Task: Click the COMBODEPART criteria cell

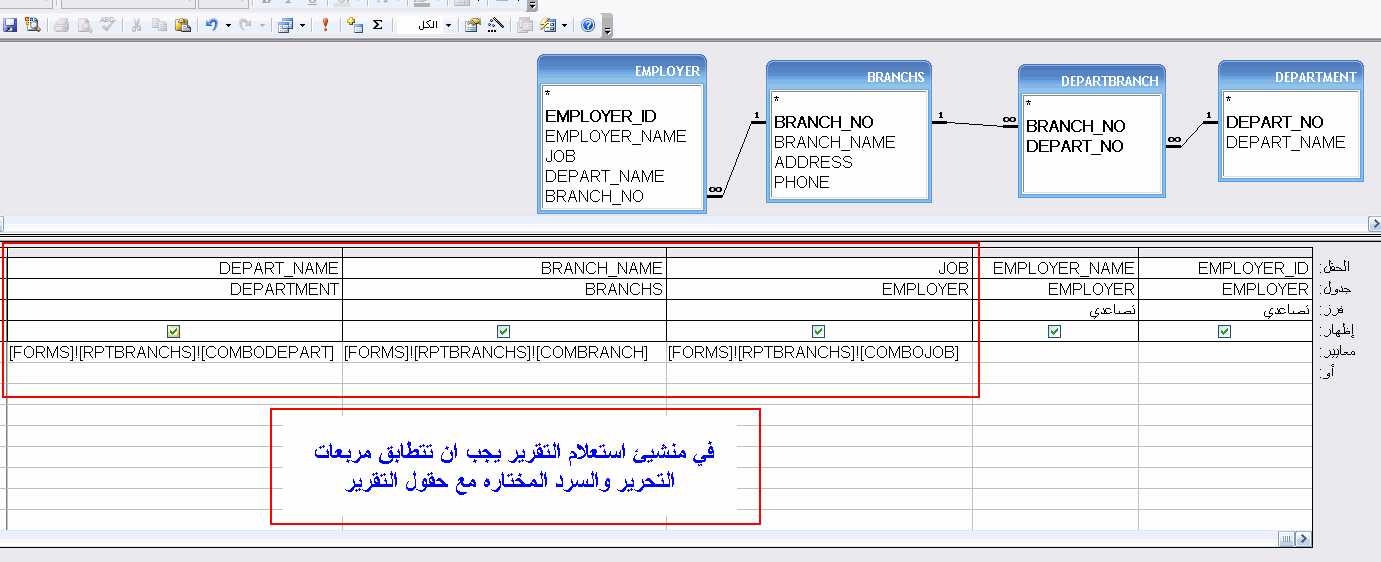Action: [x=172, y=352]
